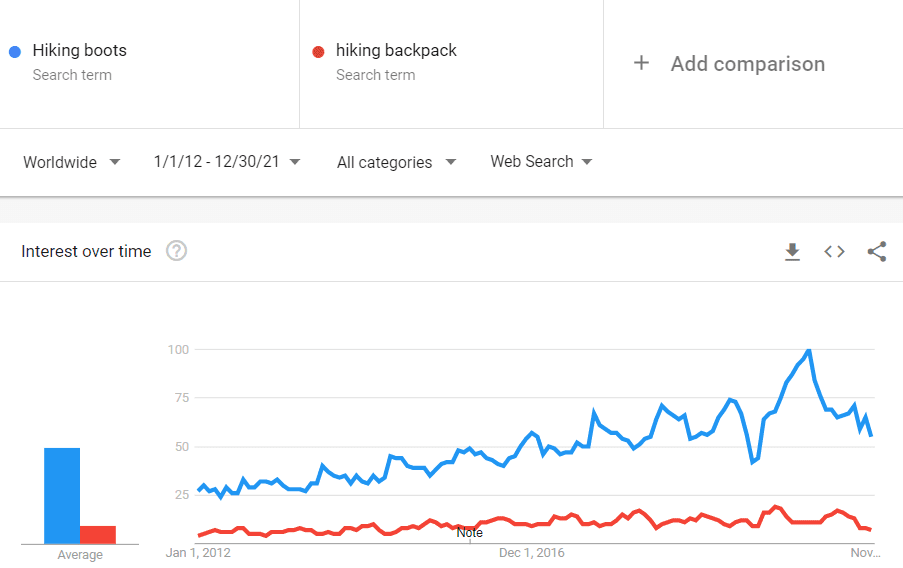Click Add comparison
Viewport: 903px width, 568px height.
coord(748,63)
